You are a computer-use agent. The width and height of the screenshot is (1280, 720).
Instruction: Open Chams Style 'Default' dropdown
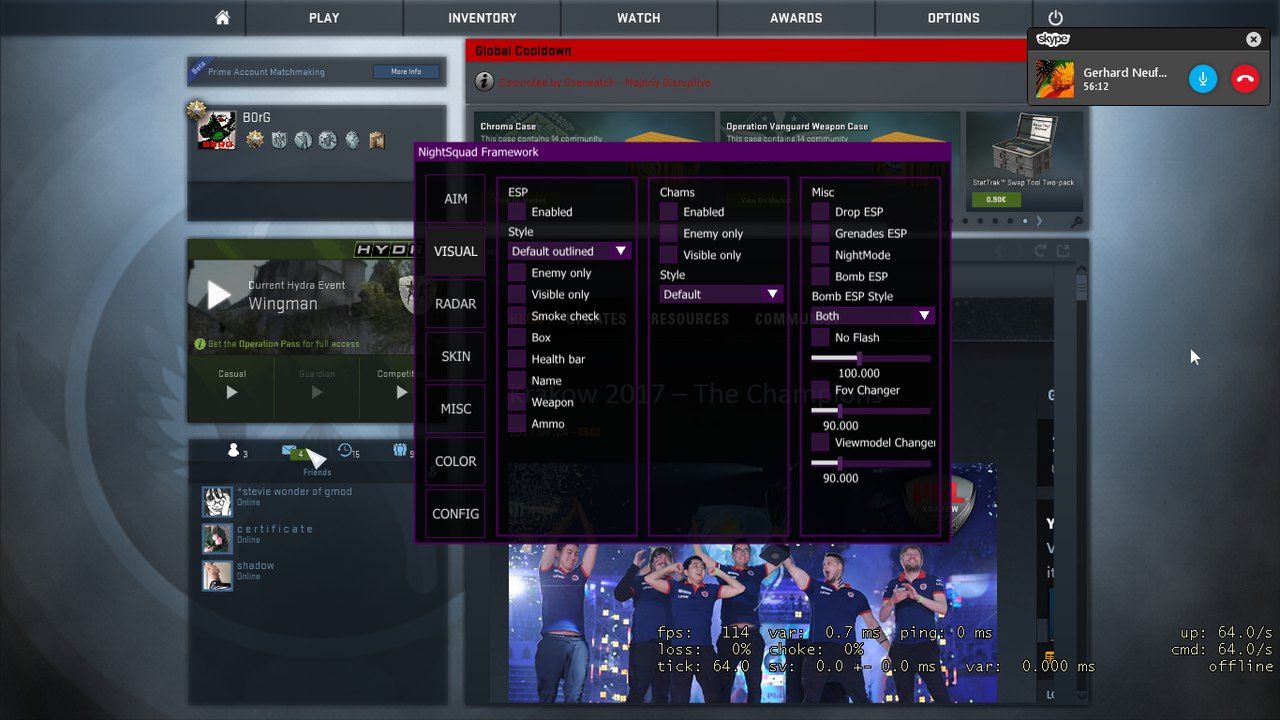(721, 294)
